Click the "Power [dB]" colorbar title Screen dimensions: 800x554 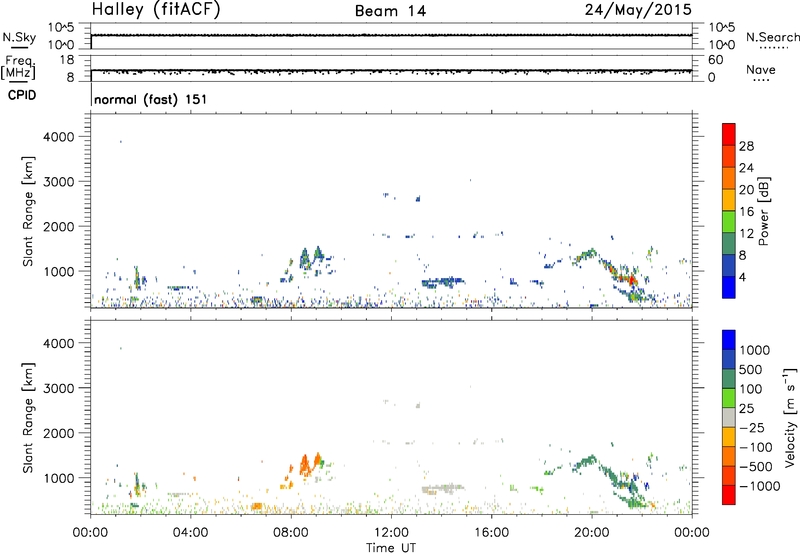click(764, 211)
